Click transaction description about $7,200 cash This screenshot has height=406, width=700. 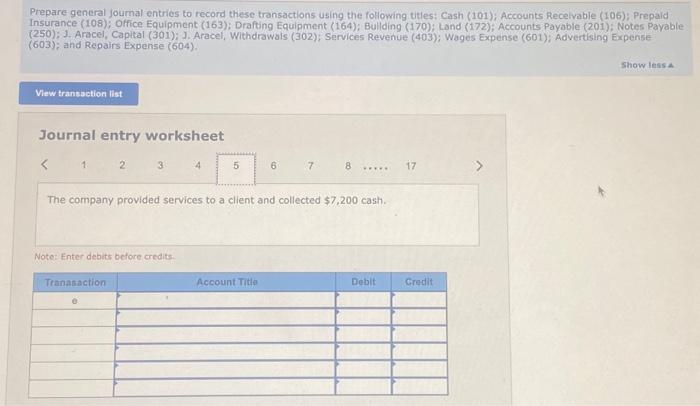point(217,200)
